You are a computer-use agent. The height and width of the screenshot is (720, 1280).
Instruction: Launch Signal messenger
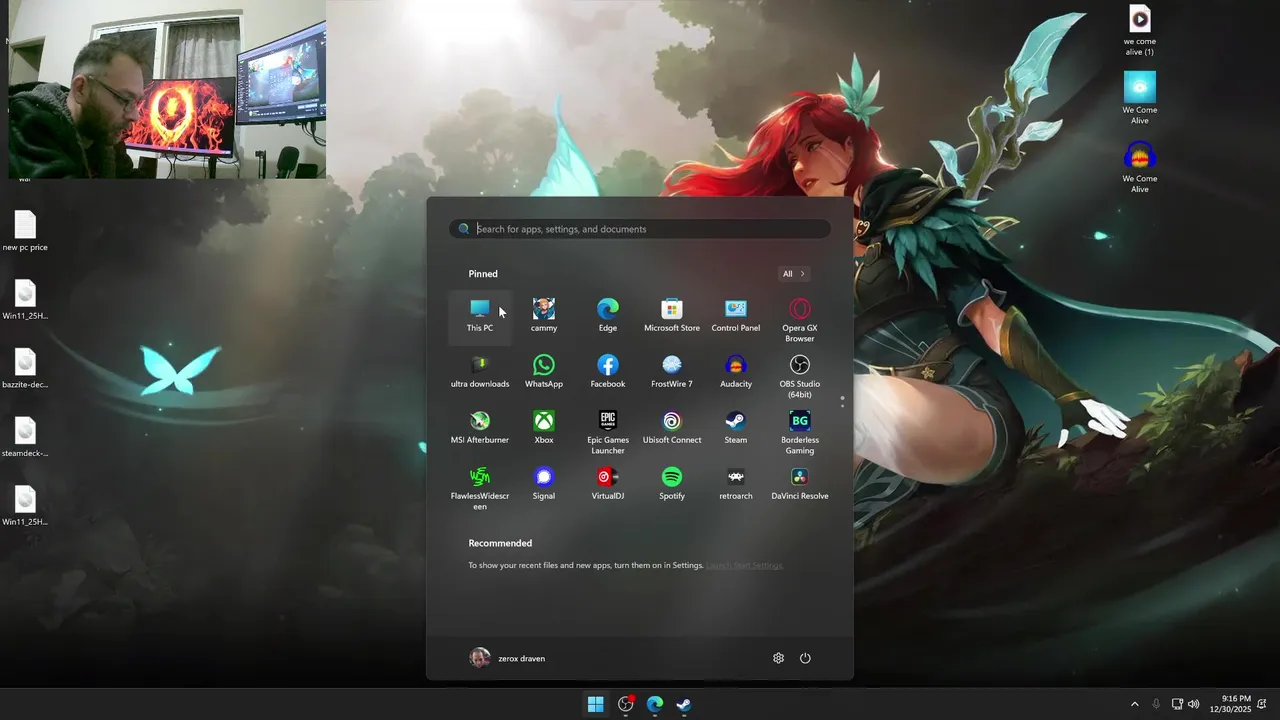544,484
